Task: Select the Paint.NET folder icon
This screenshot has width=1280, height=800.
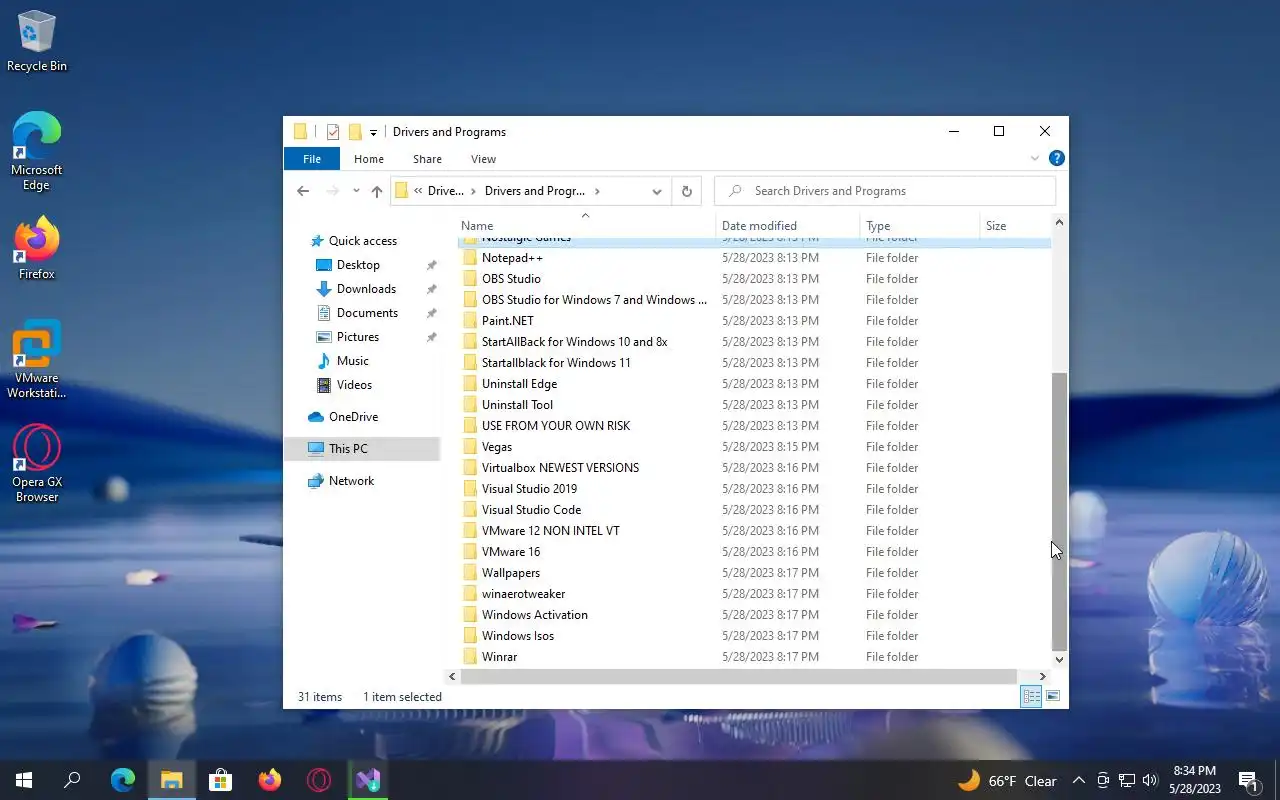Action: coord(470,321)
